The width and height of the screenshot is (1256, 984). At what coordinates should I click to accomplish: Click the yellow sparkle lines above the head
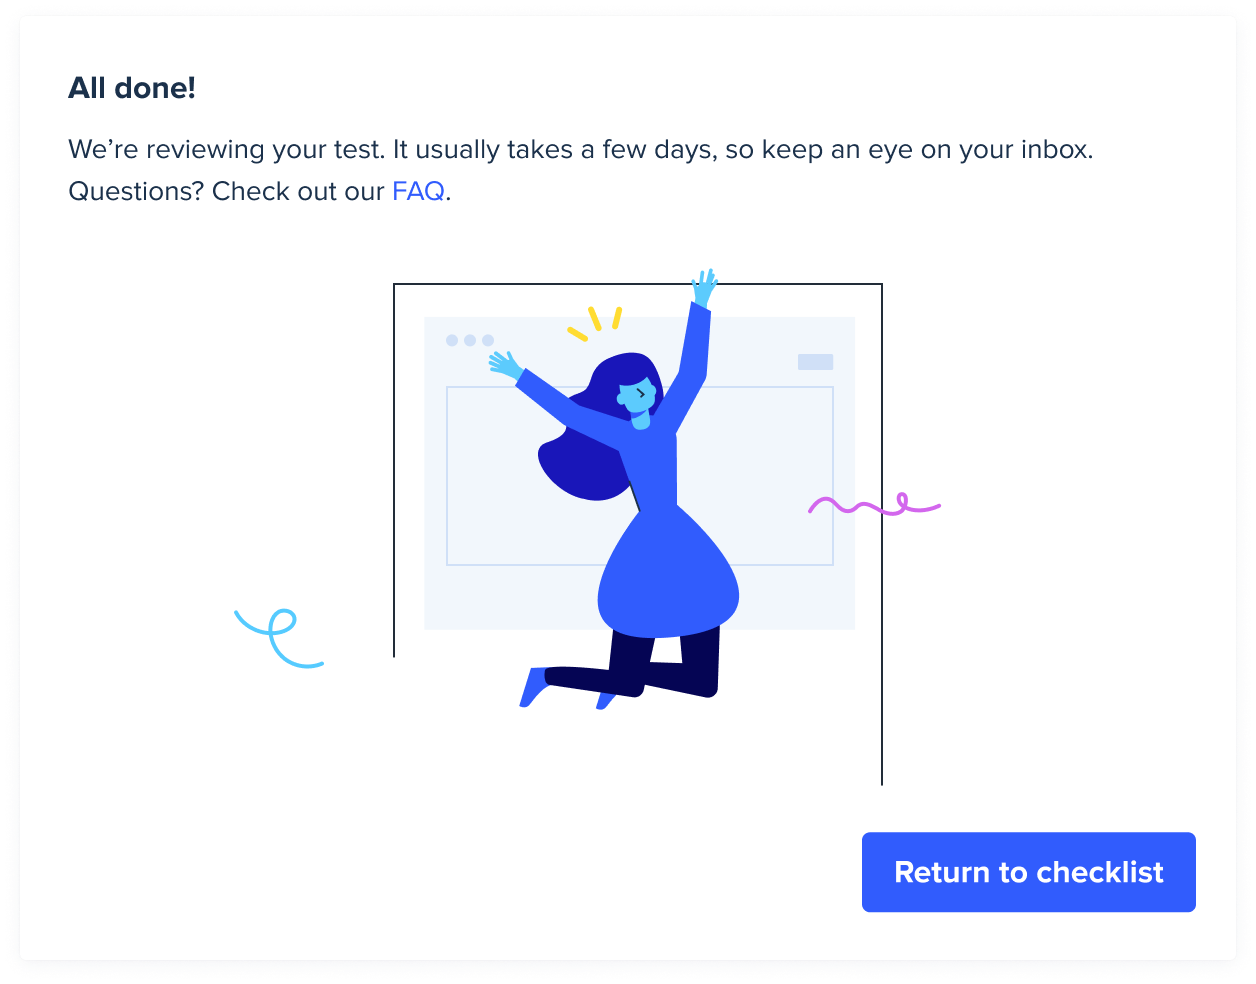(595, 322)
